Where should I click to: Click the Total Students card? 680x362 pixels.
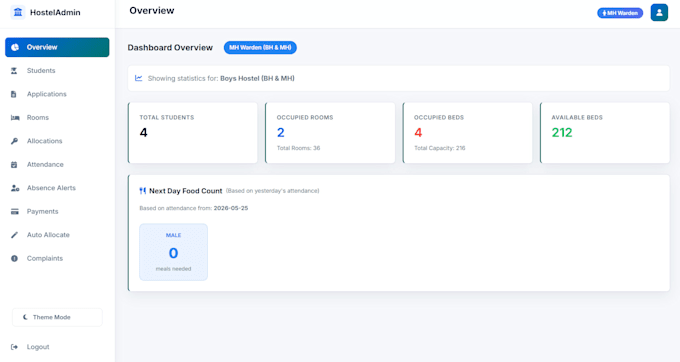pos(193,133)
